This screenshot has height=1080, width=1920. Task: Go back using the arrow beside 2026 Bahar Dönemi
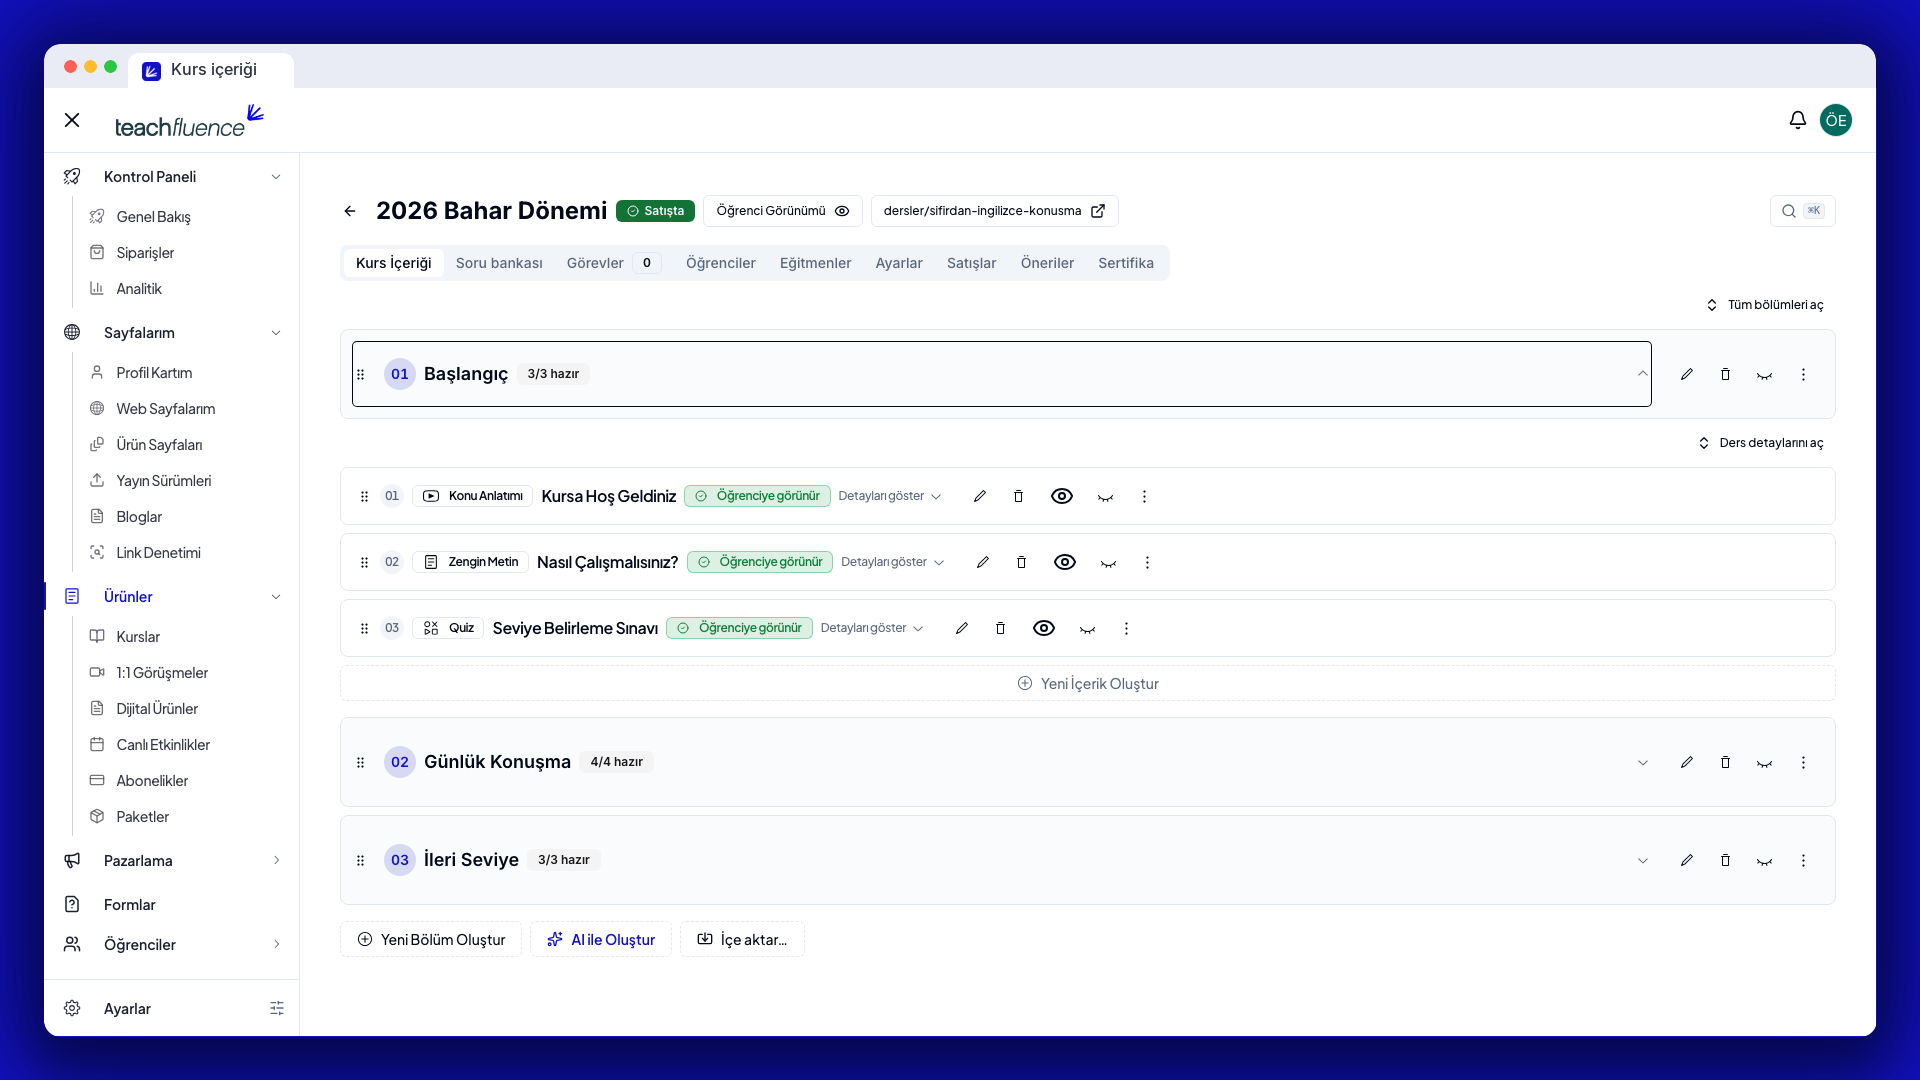click(350, 211)
